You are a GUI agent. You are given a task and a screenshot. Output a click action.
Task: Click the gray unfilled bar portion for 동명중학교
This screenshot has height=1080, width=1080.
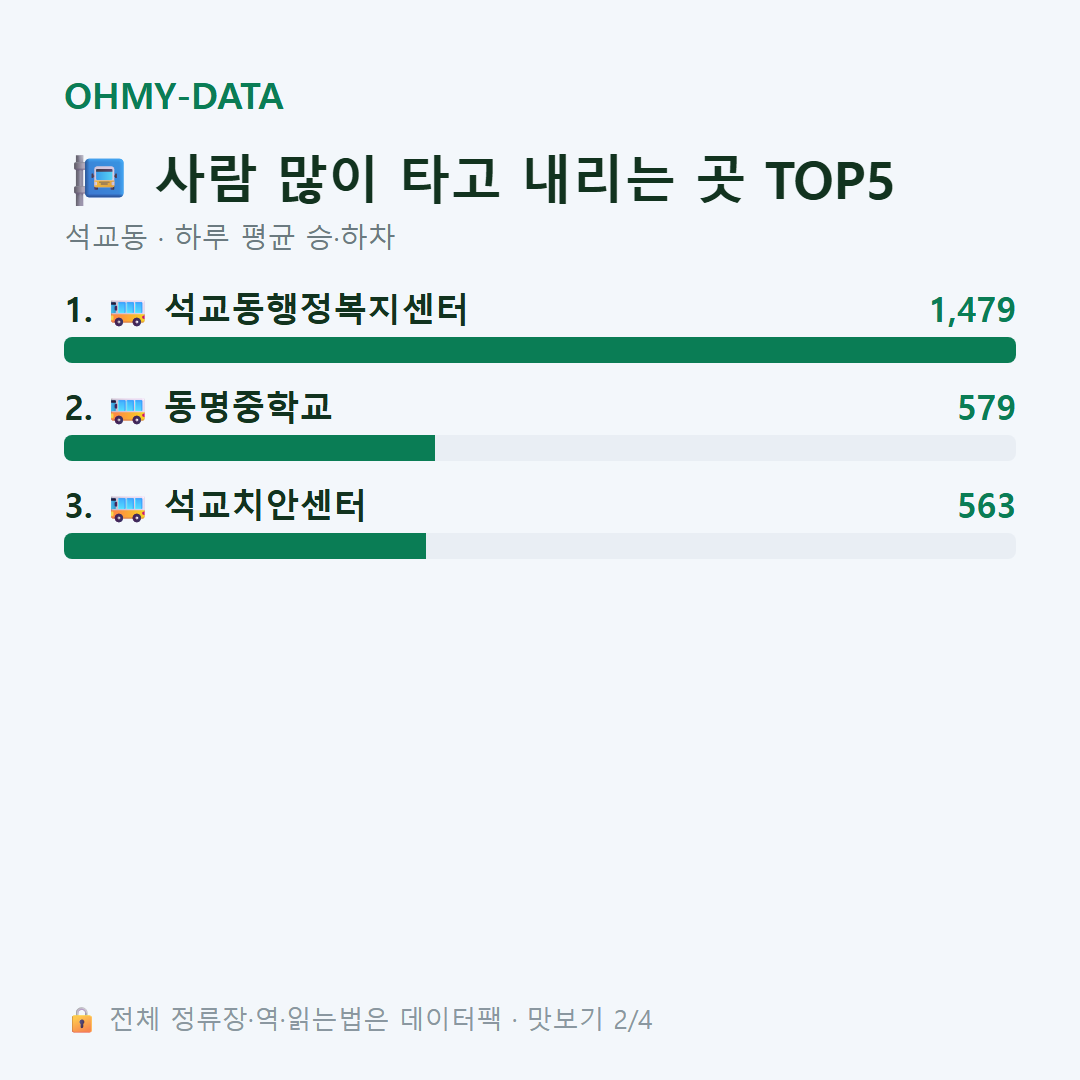(725, 448)
